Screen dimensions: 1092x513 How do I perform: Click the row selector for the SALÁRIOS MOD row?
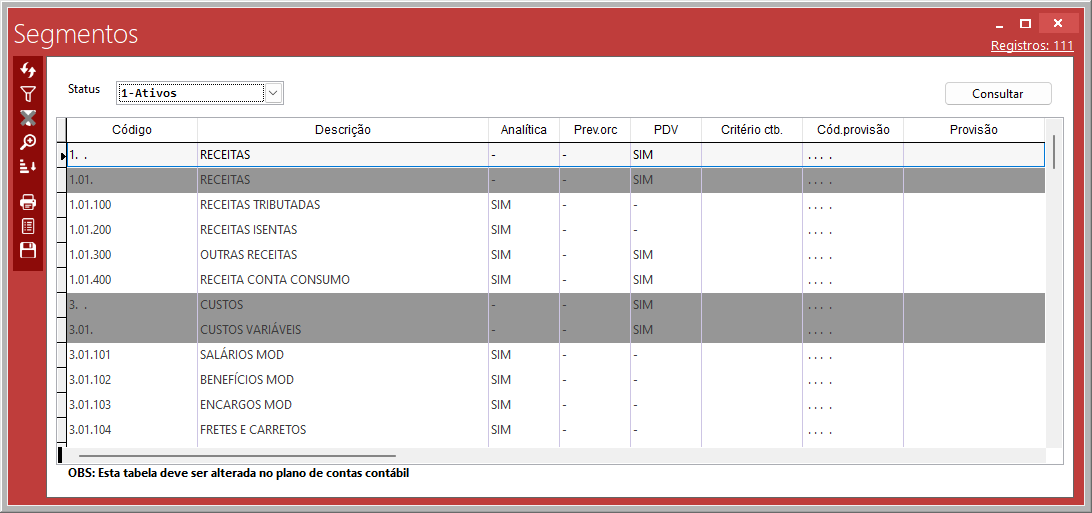[61, 355]
